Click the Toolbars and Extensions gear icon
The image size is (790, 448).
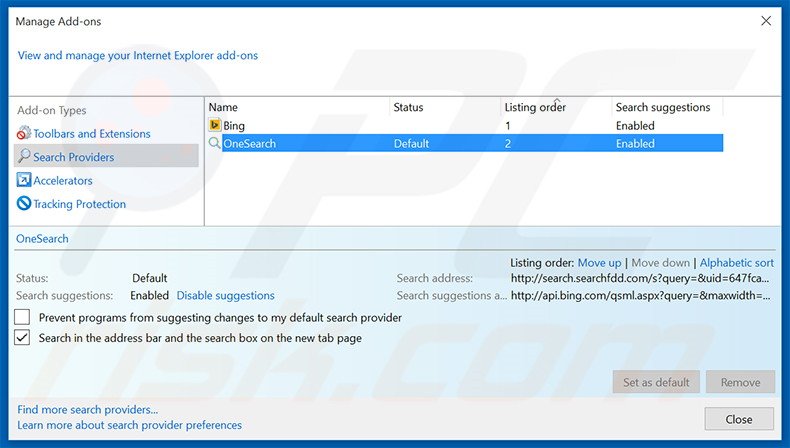click(x=24, y=133)
